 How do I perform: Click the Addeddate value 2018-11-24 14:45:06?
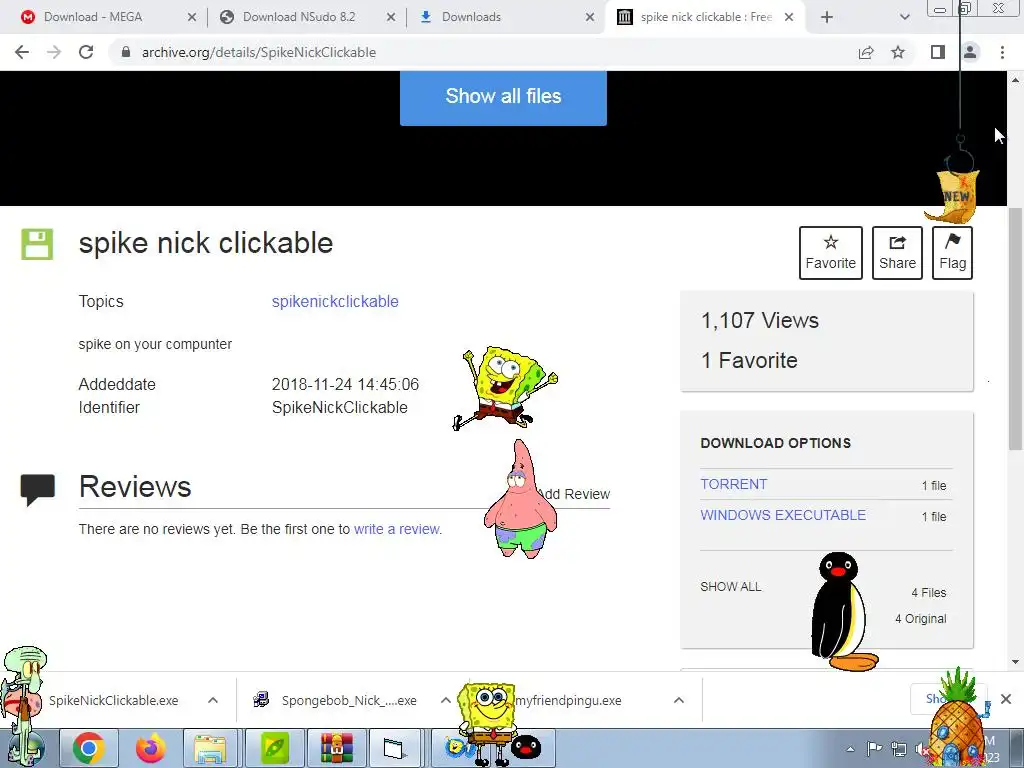click(345, 385)
